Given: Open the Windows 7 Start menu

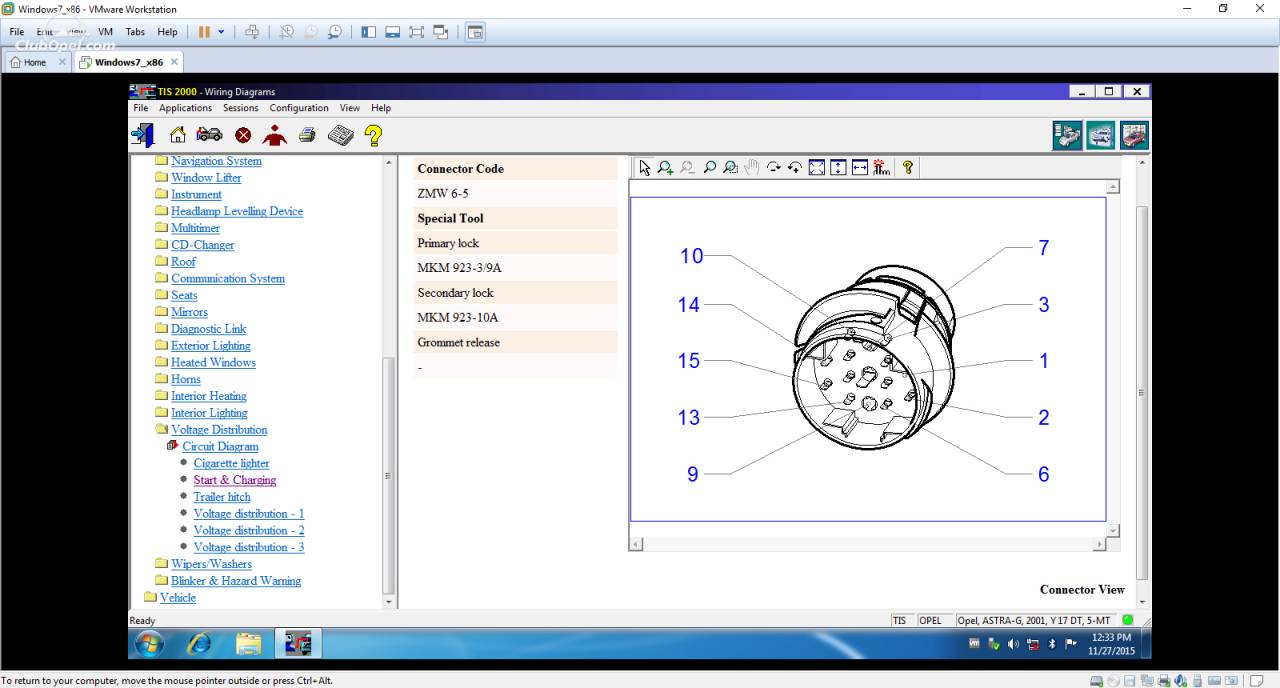Looking at the screenshot, I should point(147,643).
